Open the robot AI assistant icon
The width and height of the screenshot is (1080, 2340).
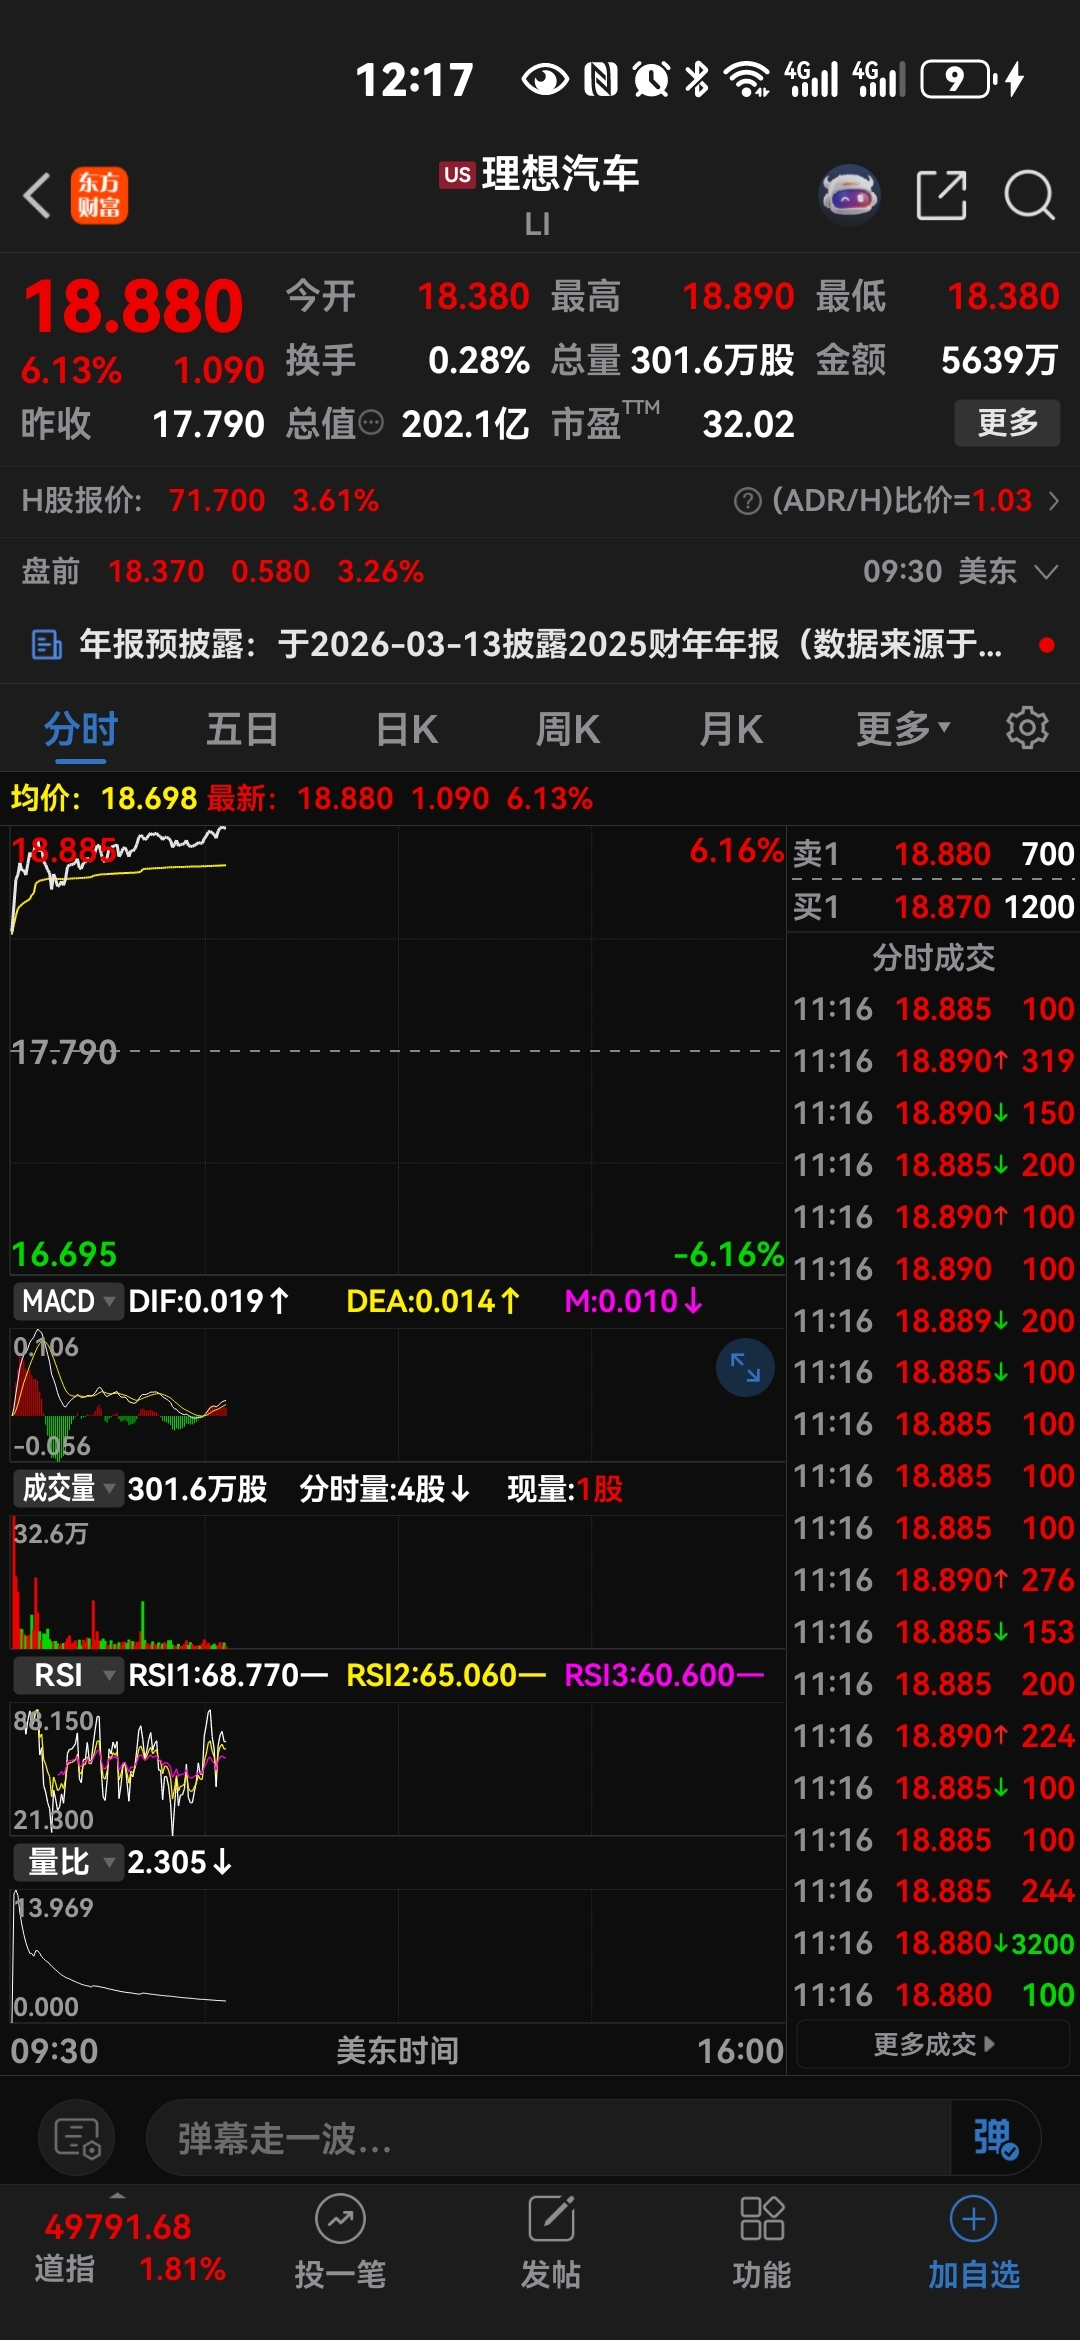tap(849, 194)
